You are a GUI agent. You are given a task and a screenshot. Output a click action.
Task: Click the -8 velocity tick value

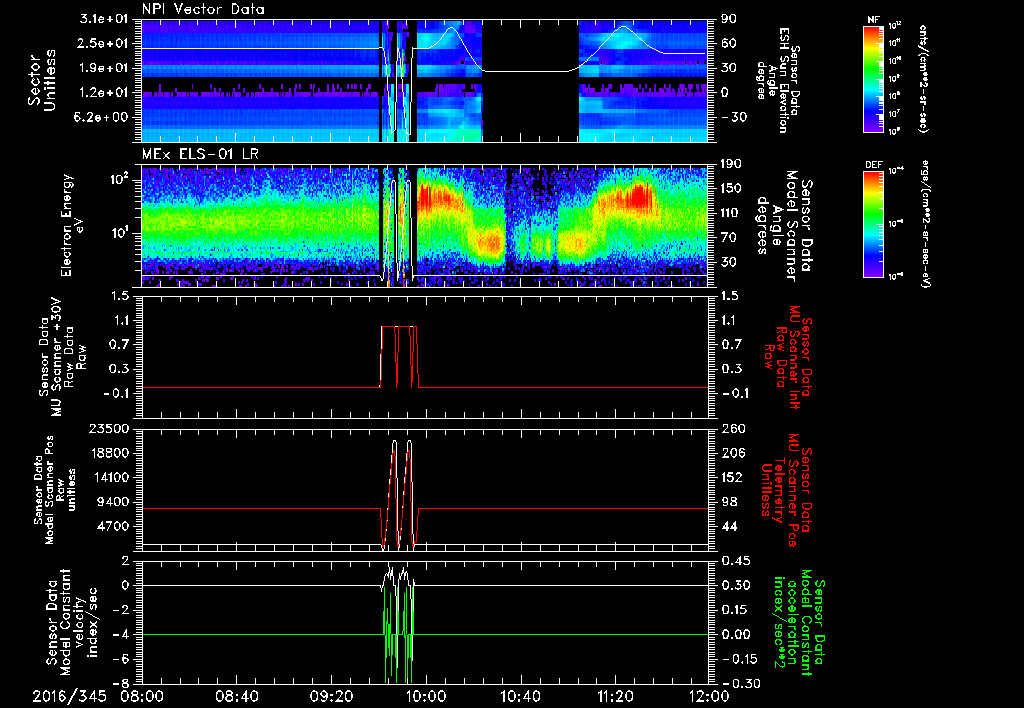coord(122,684)
